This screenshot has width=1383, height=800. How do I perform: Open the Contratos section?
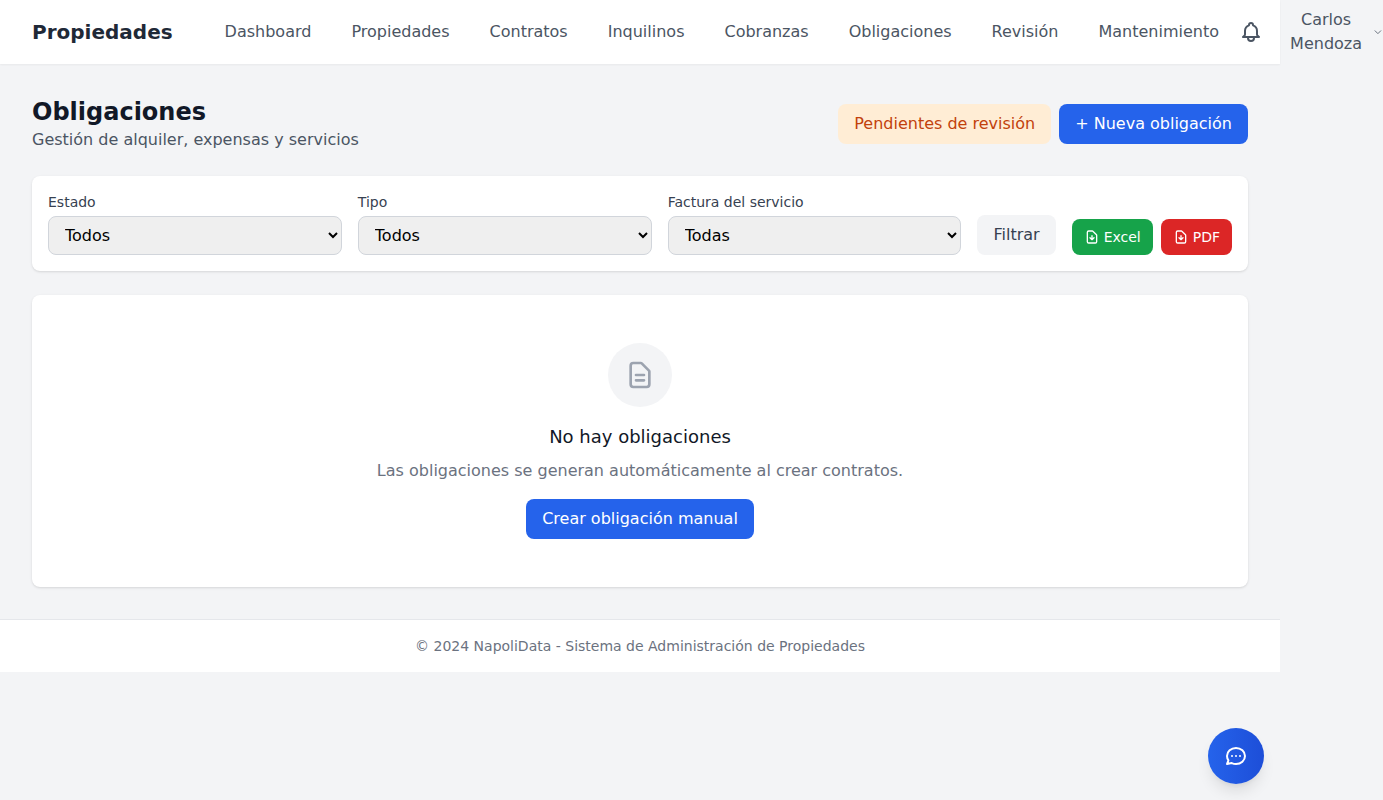pyautogui.click(x=528, y=31)
